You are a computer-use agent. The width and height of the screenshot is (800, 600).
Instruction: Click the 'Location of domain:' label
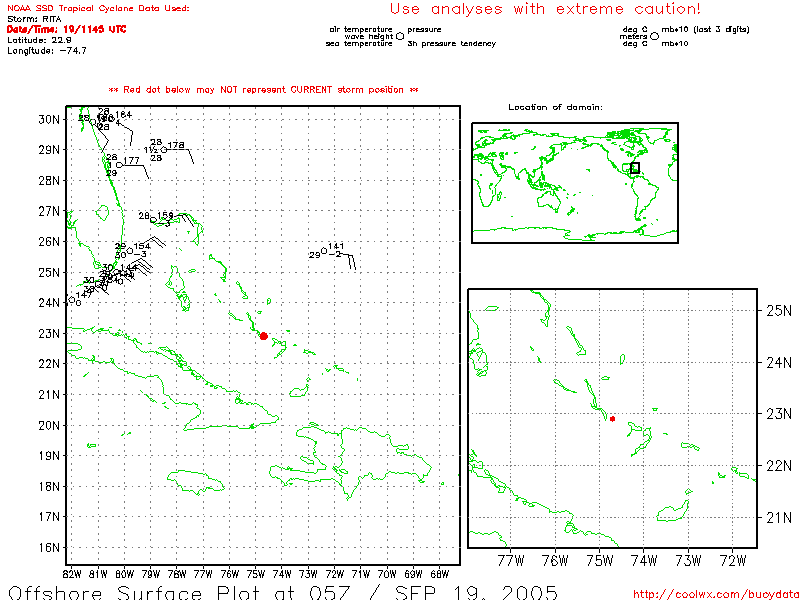(555, 107)
